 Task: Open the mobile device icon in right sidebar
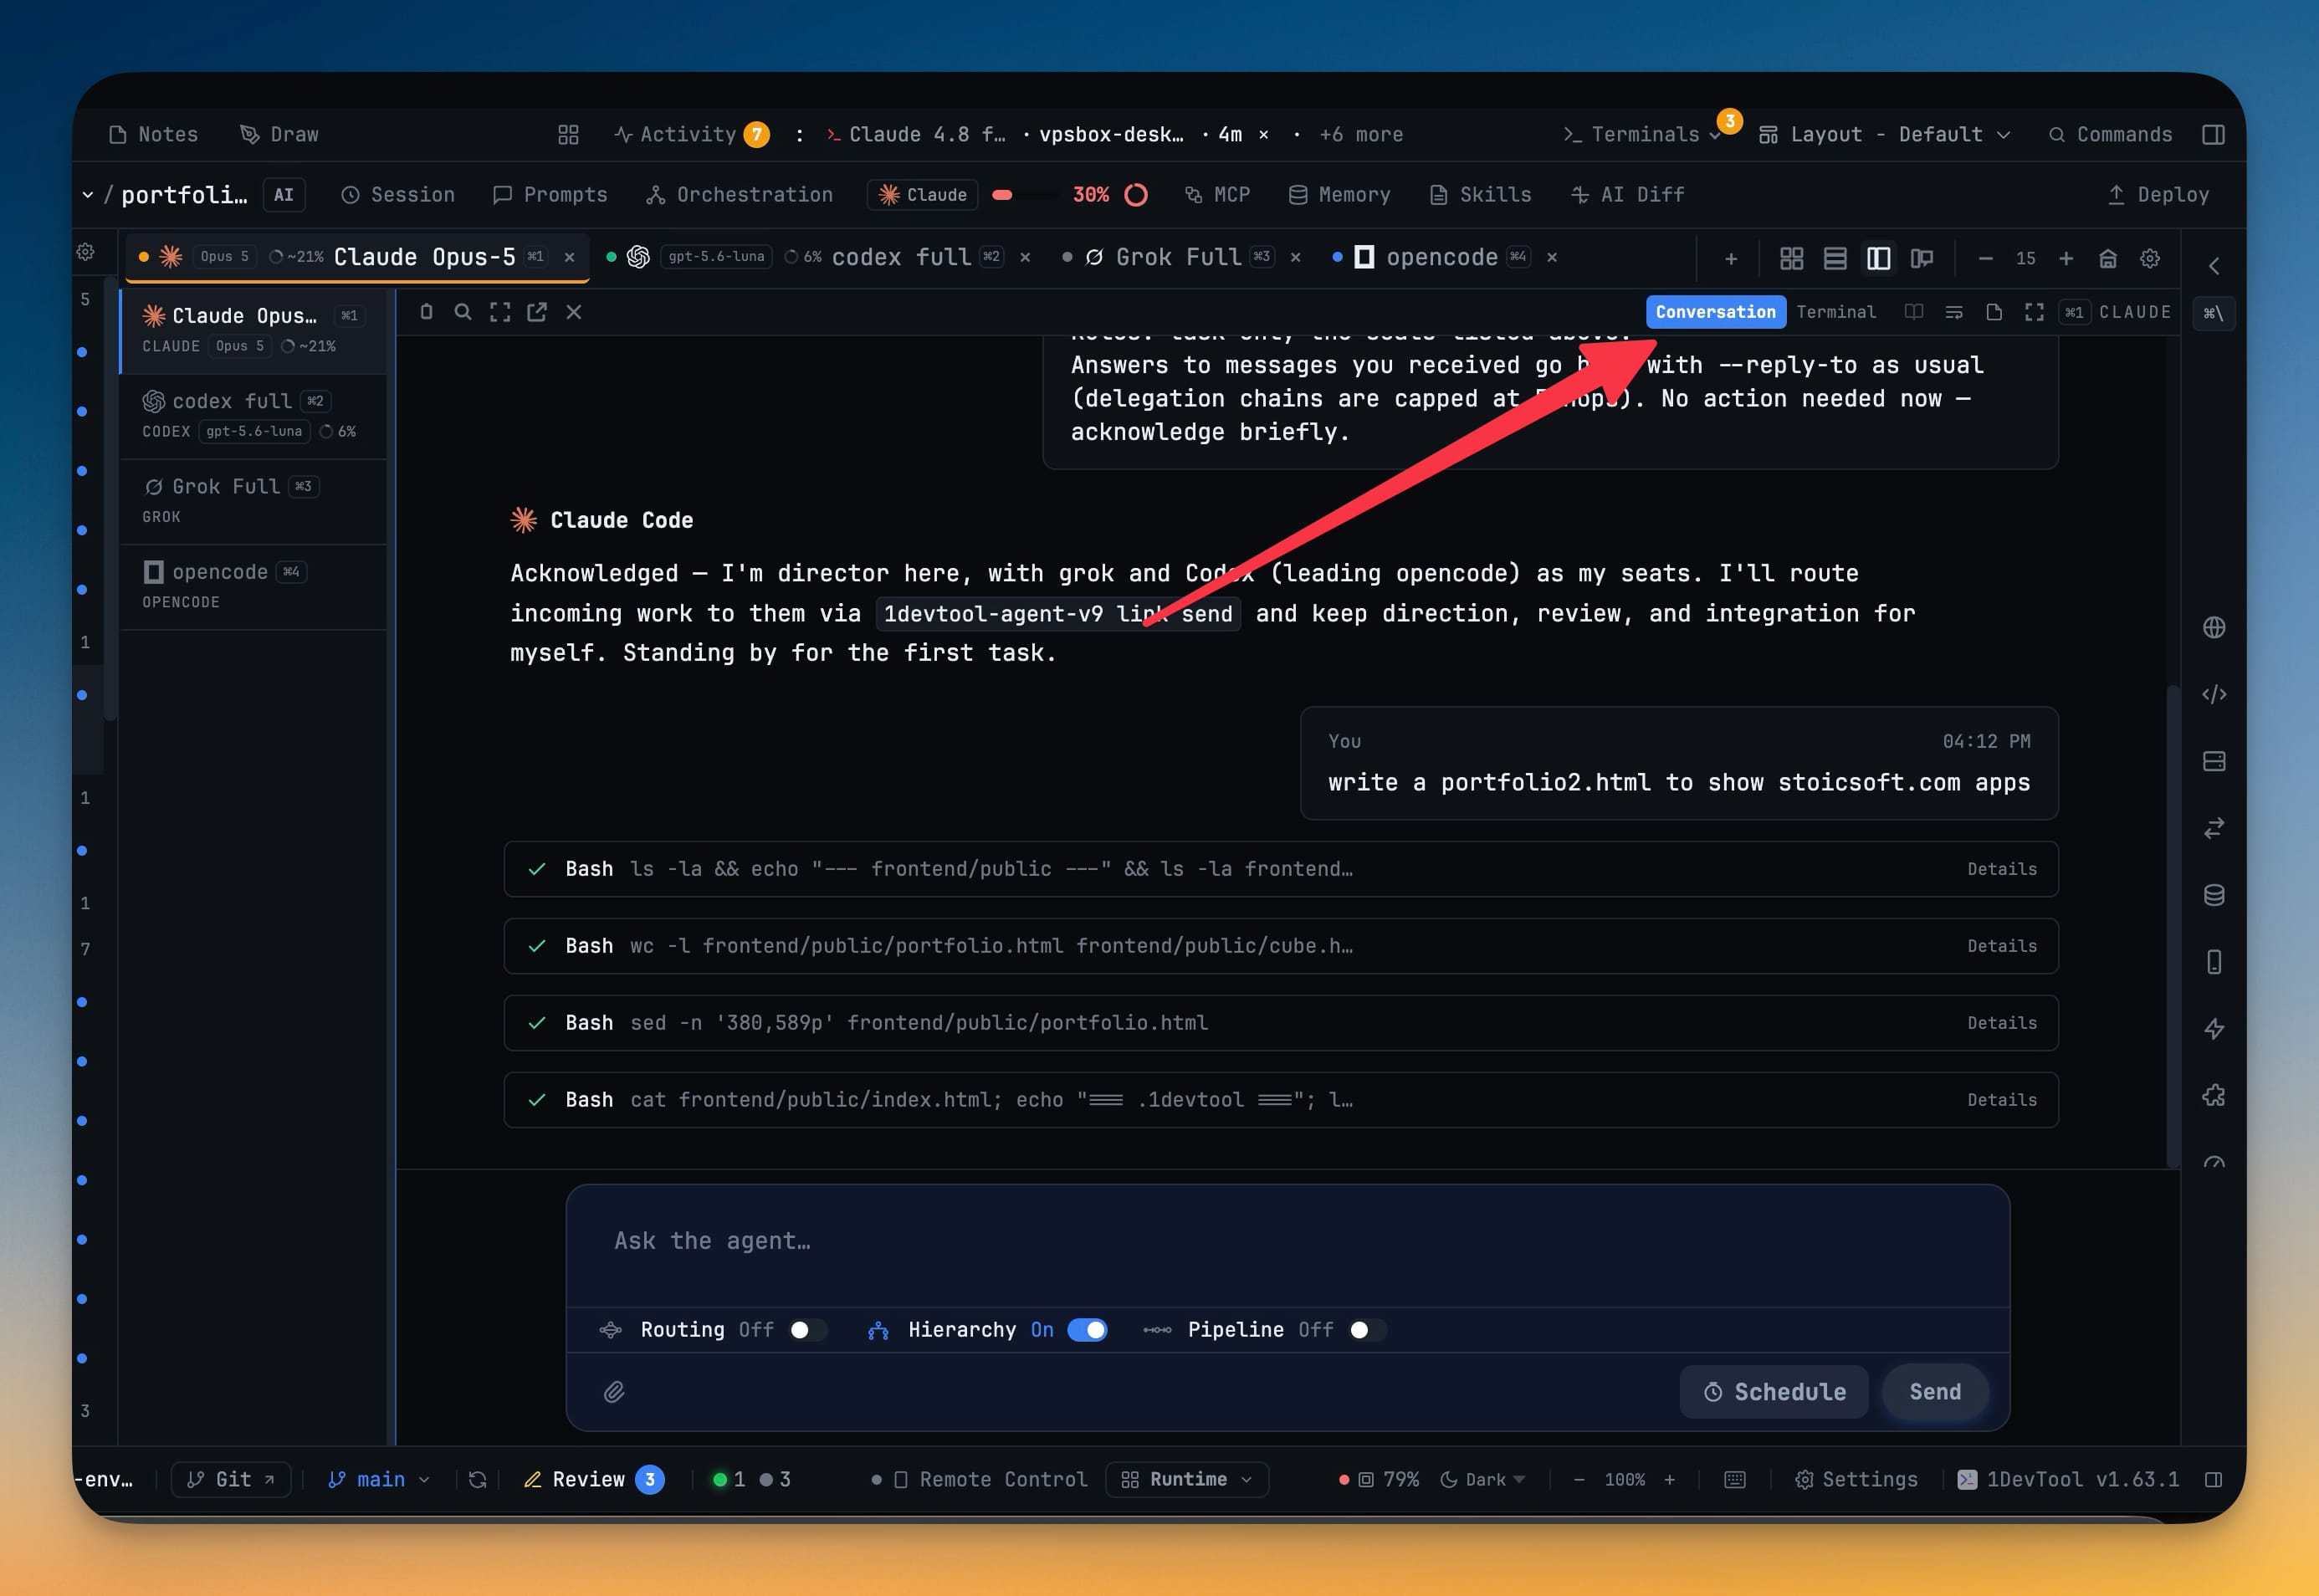click(x=2213, y=962)
